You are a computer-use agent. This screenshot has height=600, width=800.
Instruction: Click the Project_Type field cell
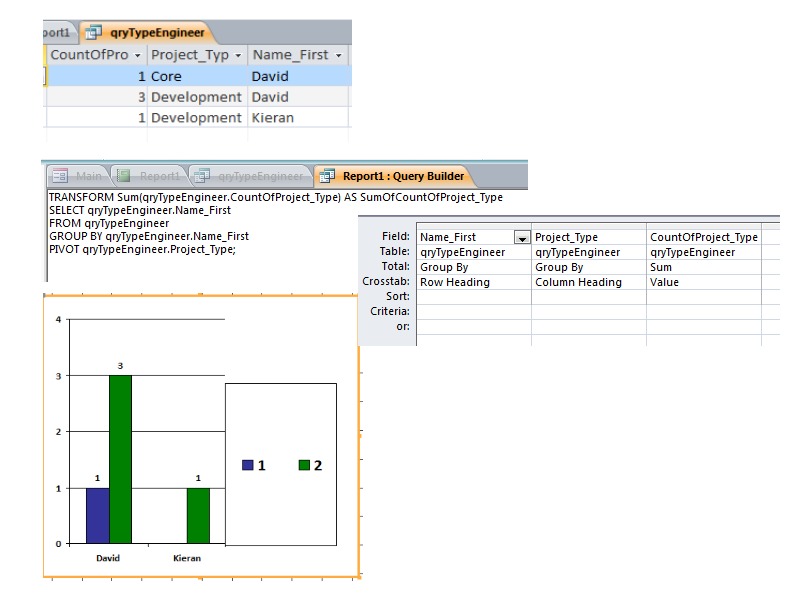pos(589,237)
